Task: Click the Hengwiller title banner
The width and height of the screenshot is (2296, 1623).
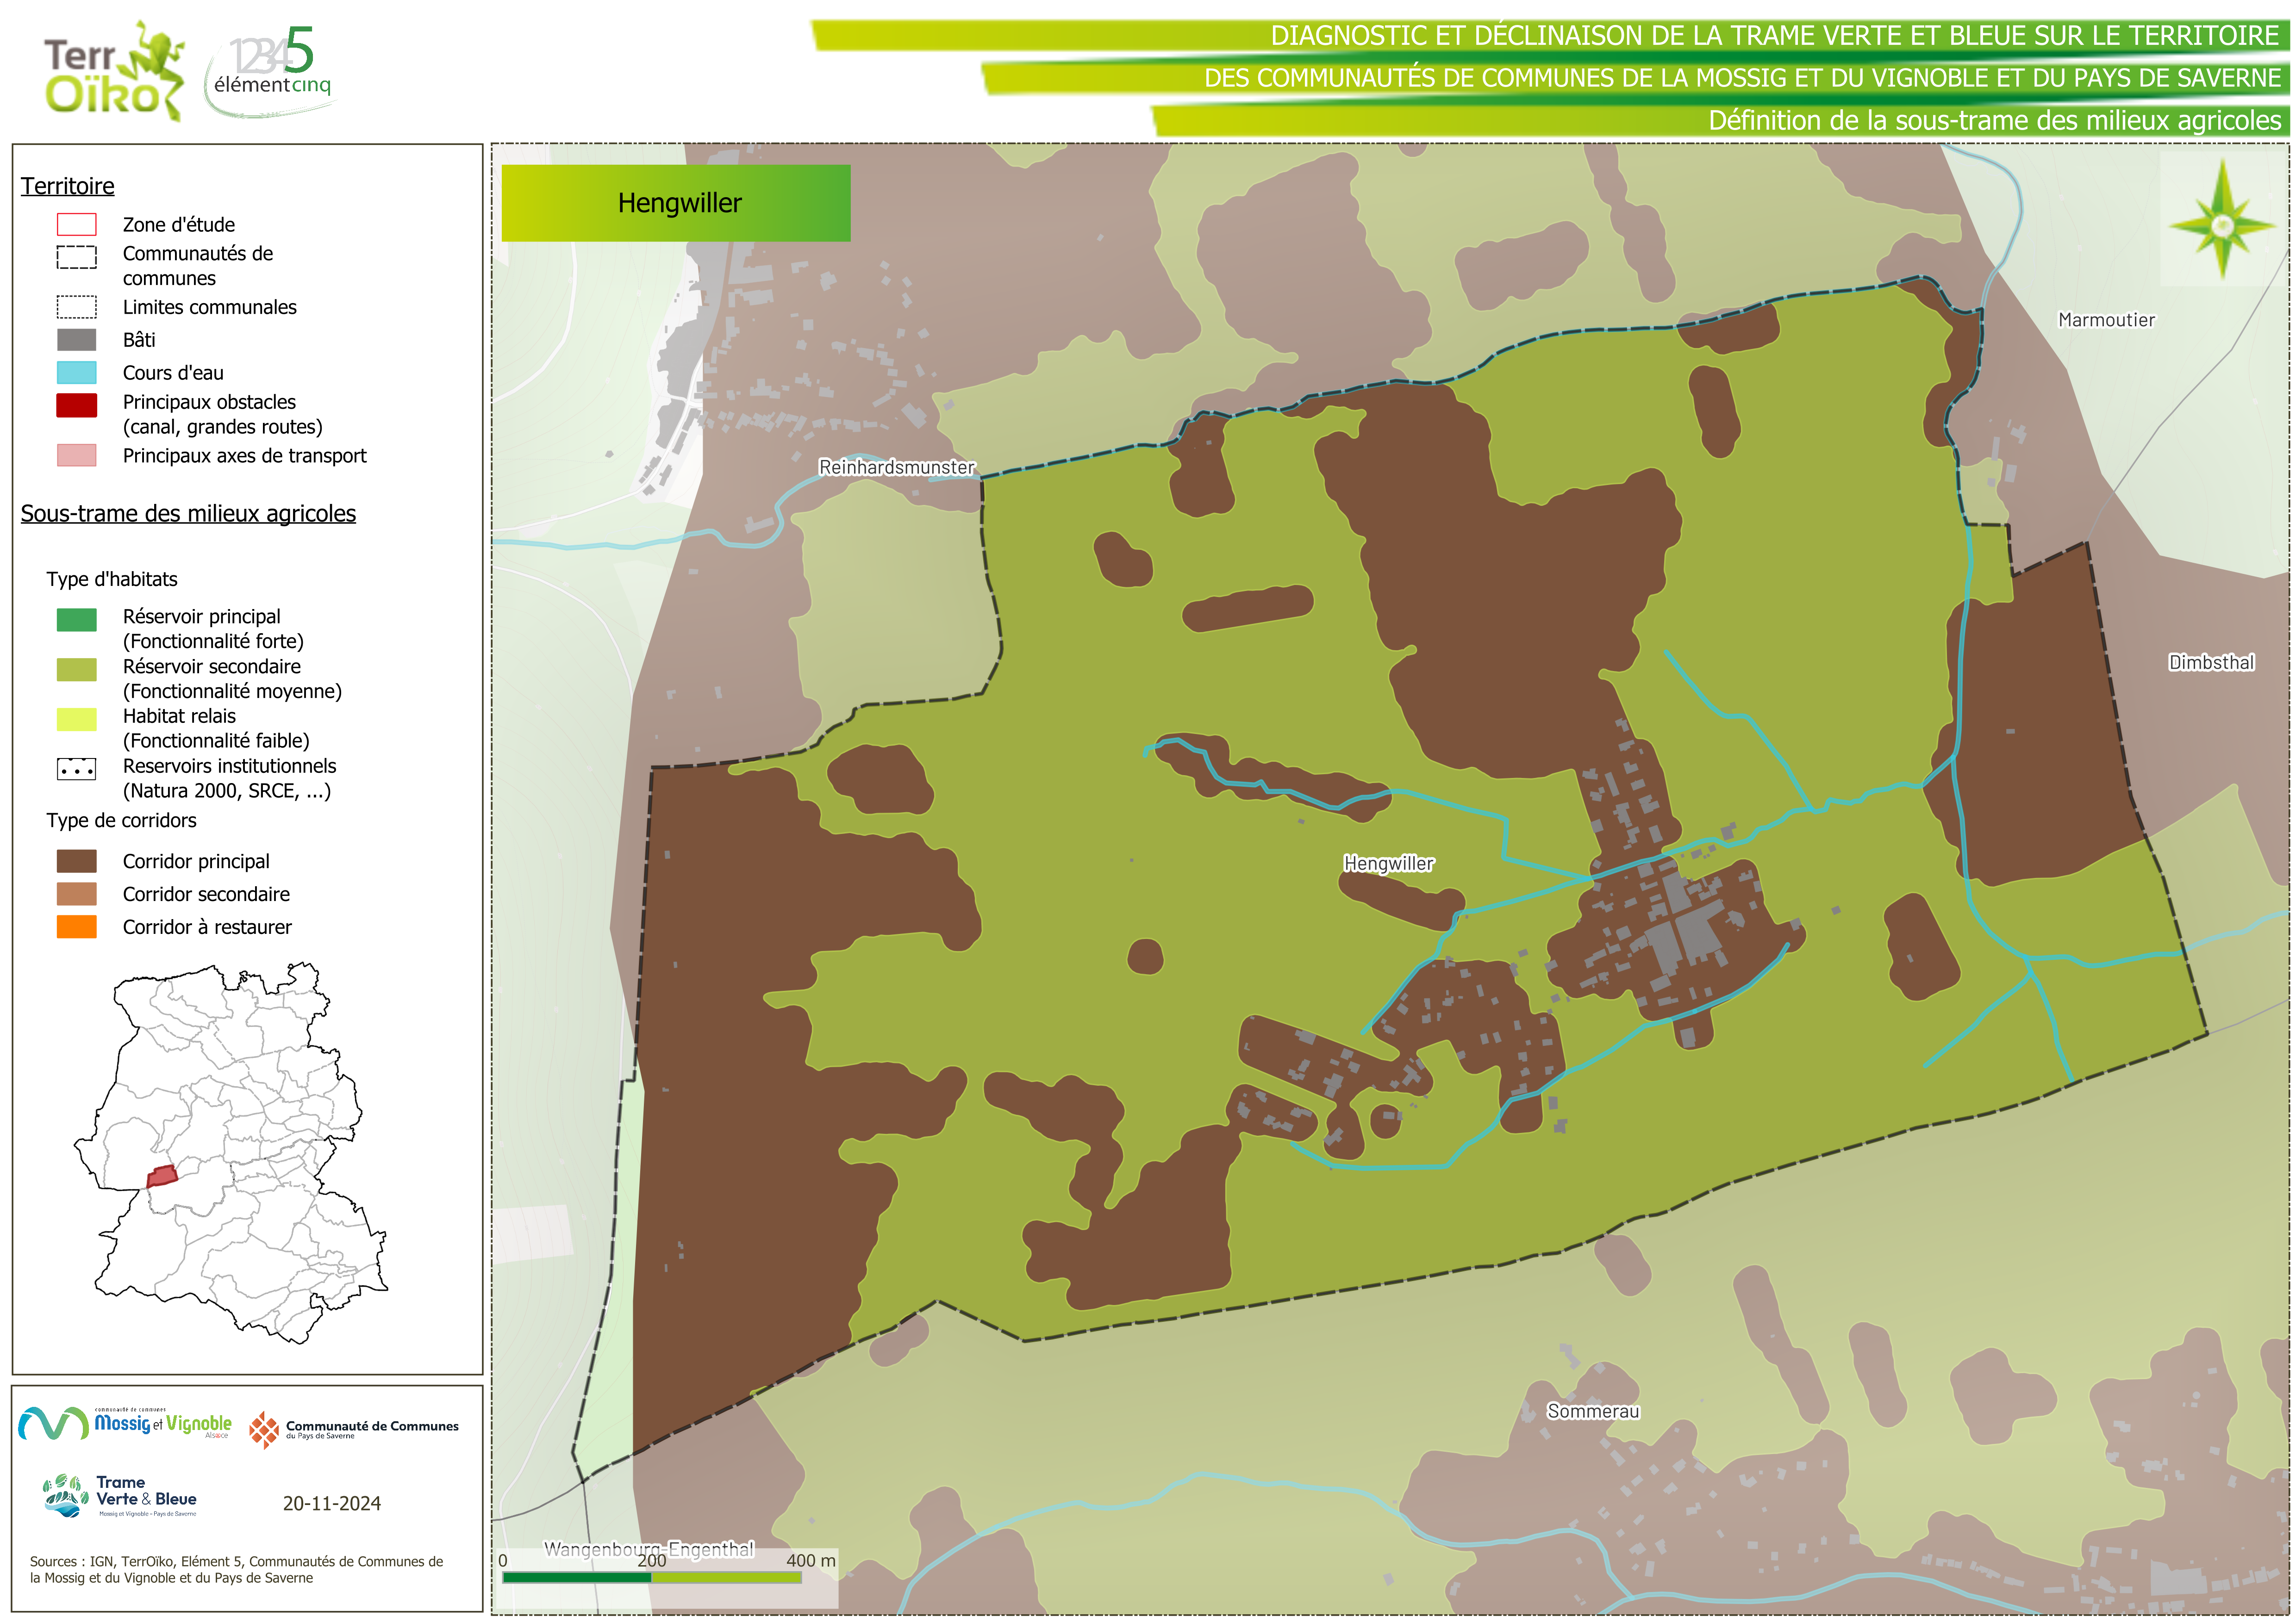Action: 676,203
